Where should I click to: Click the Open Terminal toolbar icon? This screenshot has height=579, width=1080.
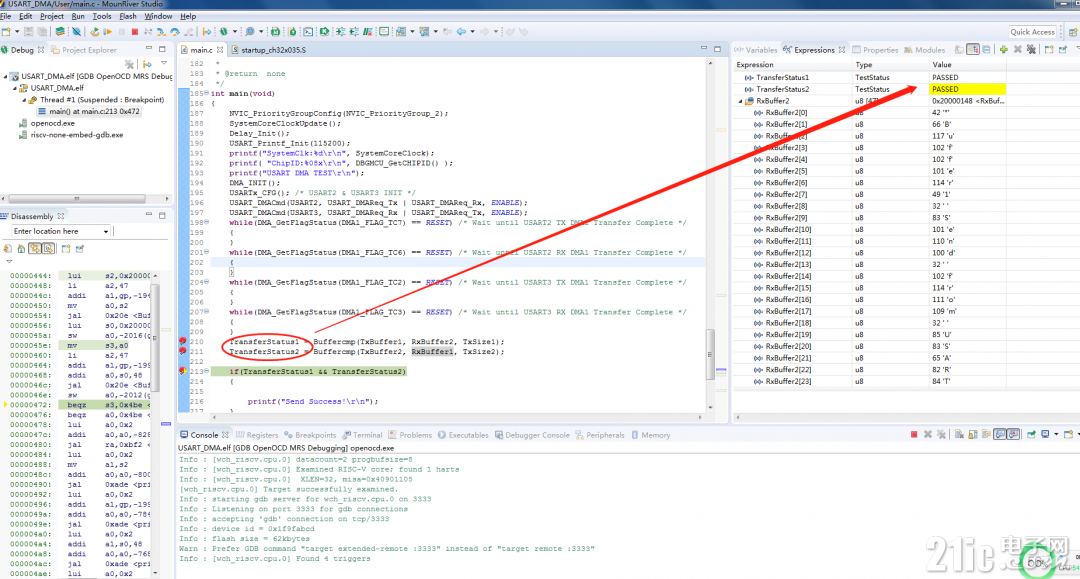(x=308, y=32)
